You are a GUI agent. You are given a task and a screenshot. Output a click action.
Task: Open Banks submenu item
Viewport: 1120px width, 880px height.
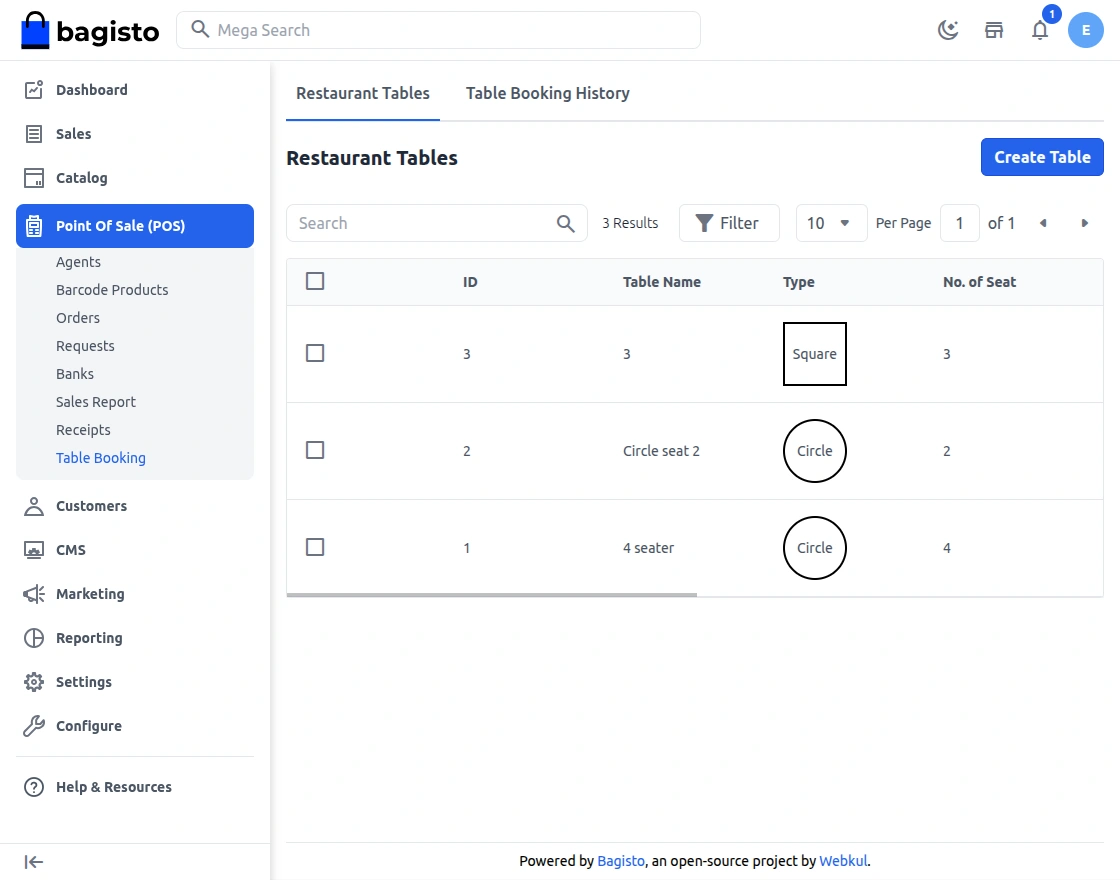click(75, 374)
